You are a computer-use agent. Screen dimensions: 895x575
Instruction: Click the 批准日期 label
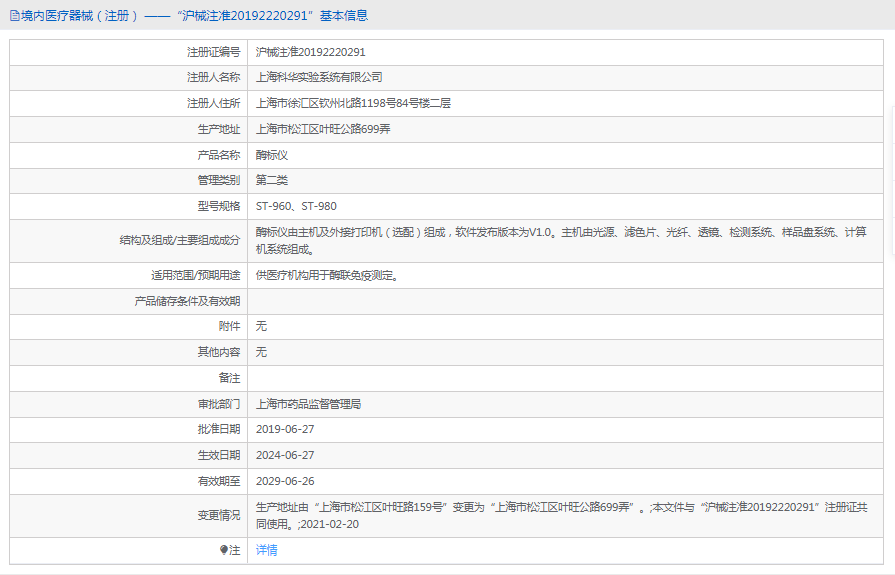point(219,429)
